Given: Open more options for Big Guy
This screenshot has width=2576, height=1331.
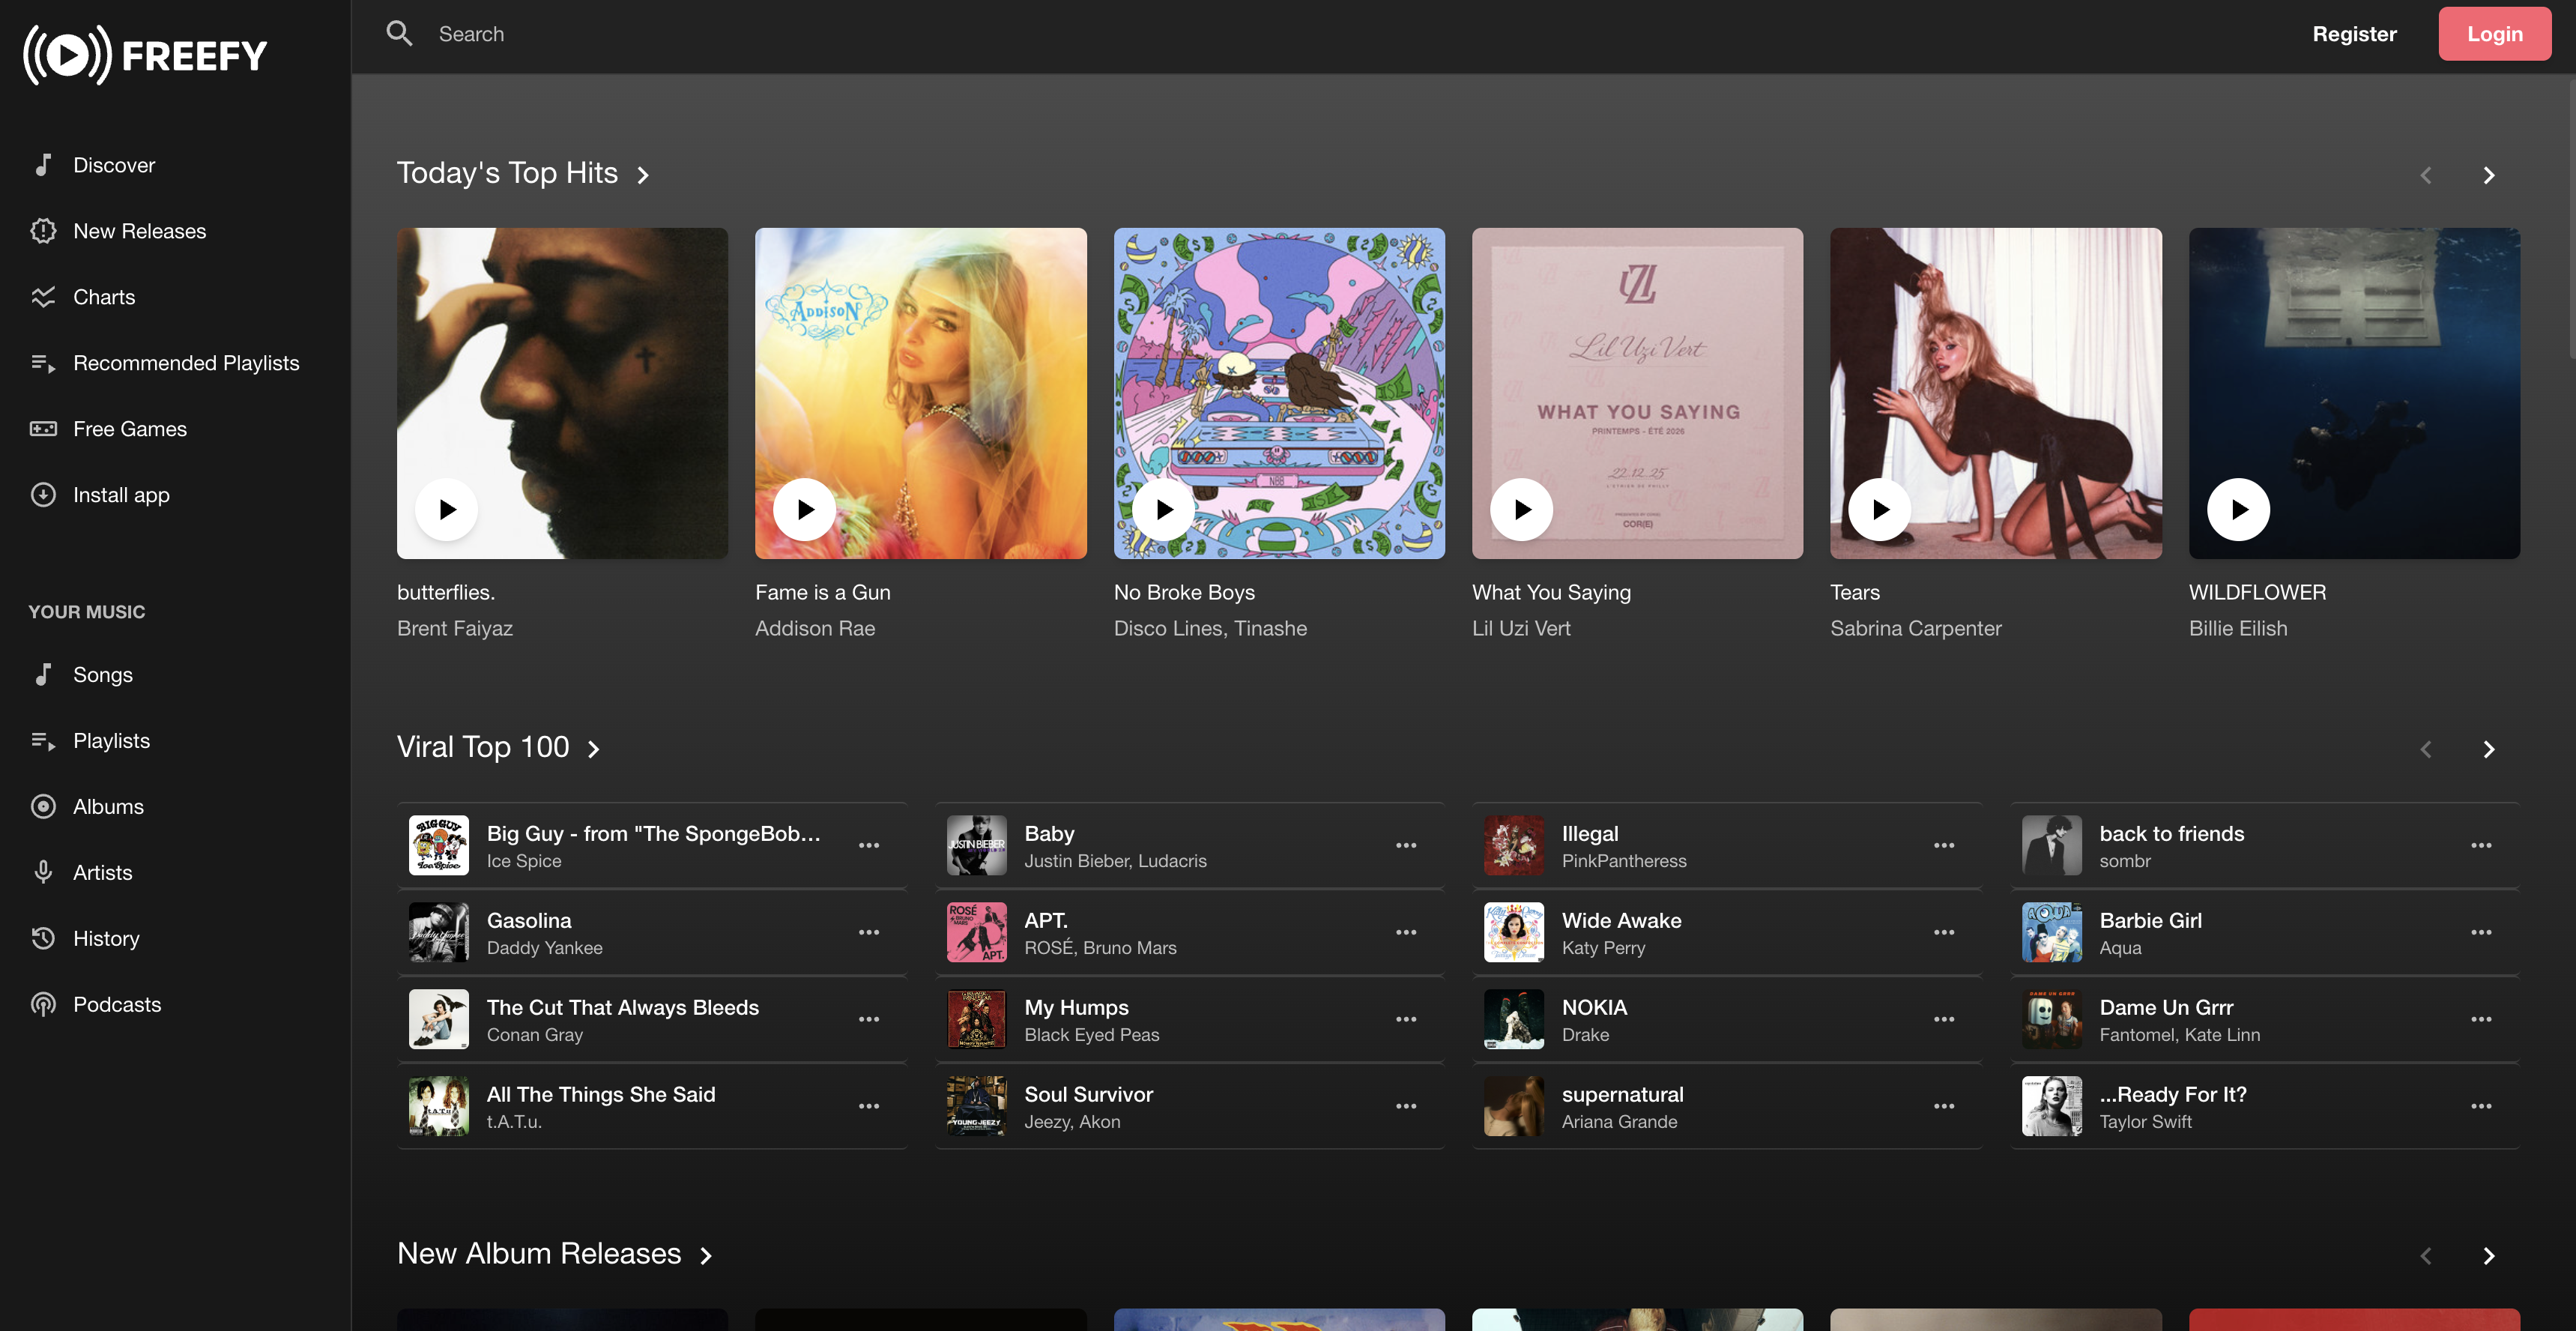Looking at the screenshot, I should [869, 846].
